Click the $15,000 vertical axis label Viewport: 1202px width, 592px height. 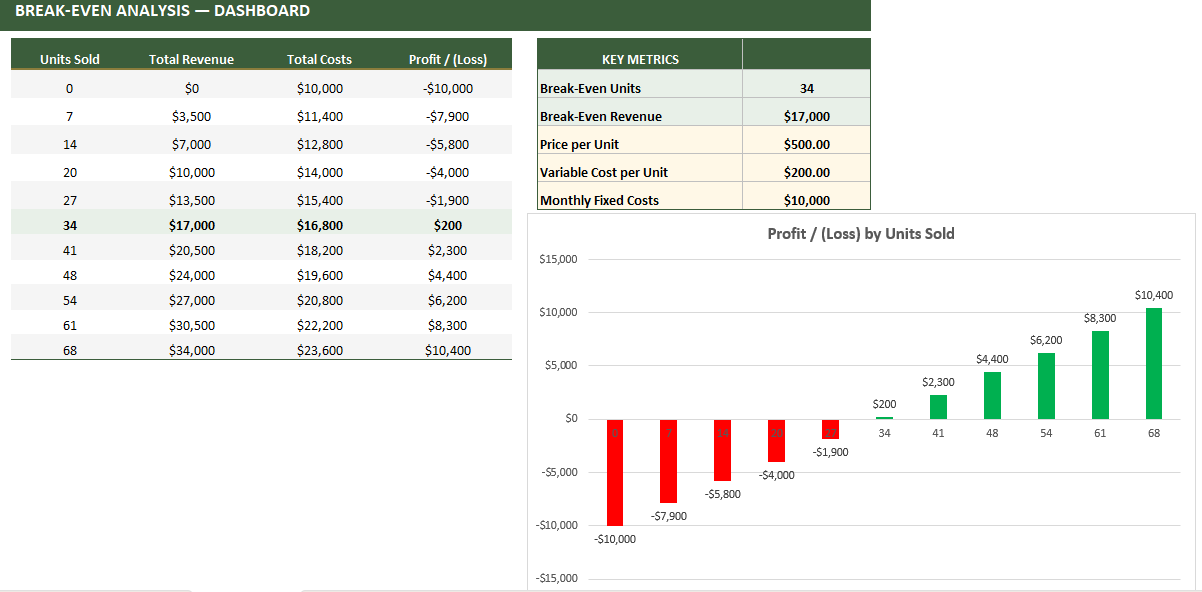point(559,258)
